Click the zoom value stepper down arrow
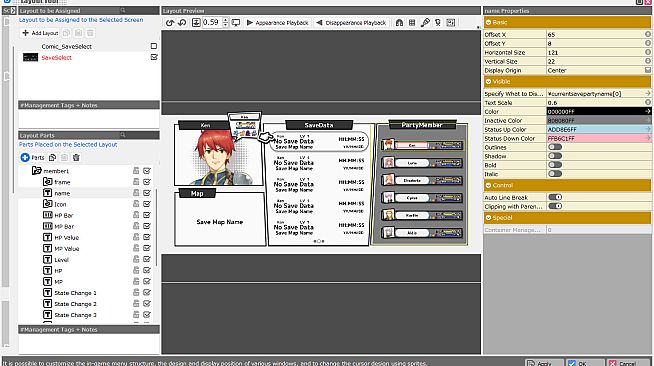The height and width of the screenshot is (366, 654). tap(226, 25)
